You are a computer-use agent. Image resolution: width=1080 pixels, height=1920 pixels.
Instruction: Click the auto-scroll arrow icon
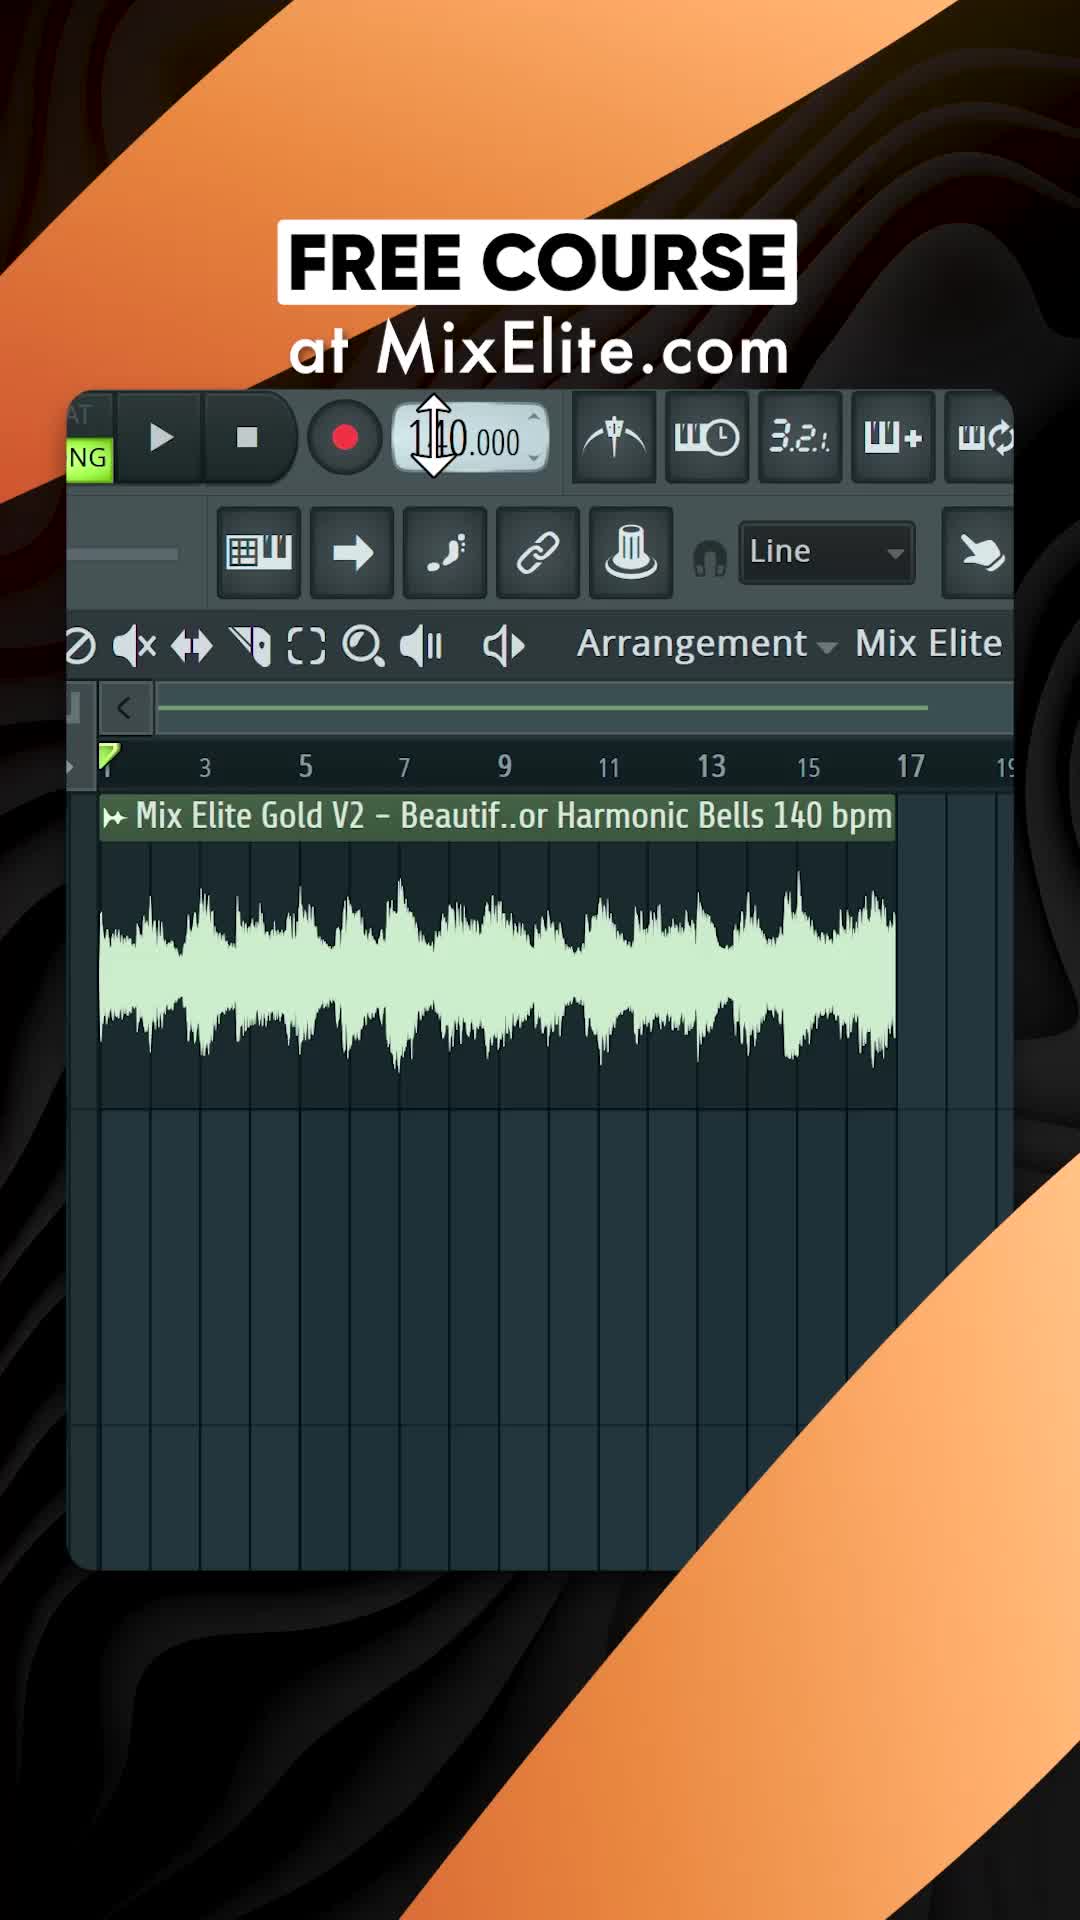pyautogui.click(x=352, y=552)
